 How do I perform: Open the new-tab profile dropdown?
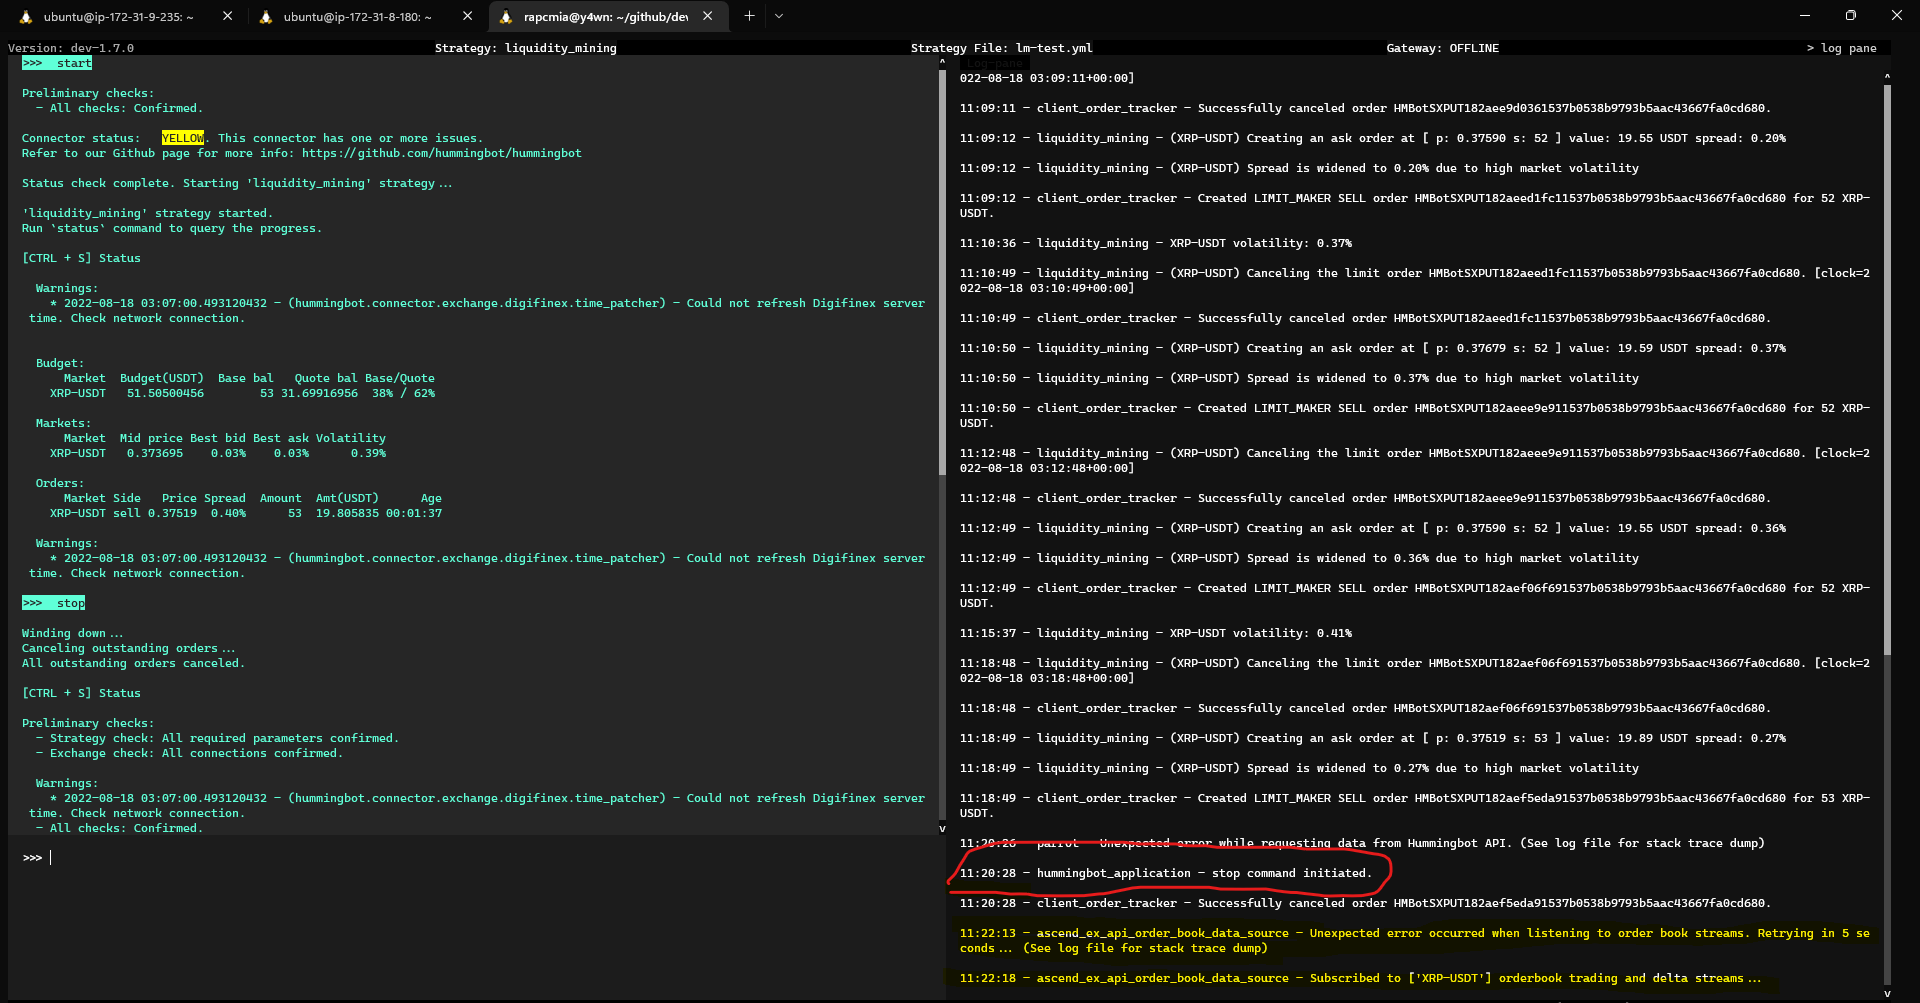[x=779, y=16]
